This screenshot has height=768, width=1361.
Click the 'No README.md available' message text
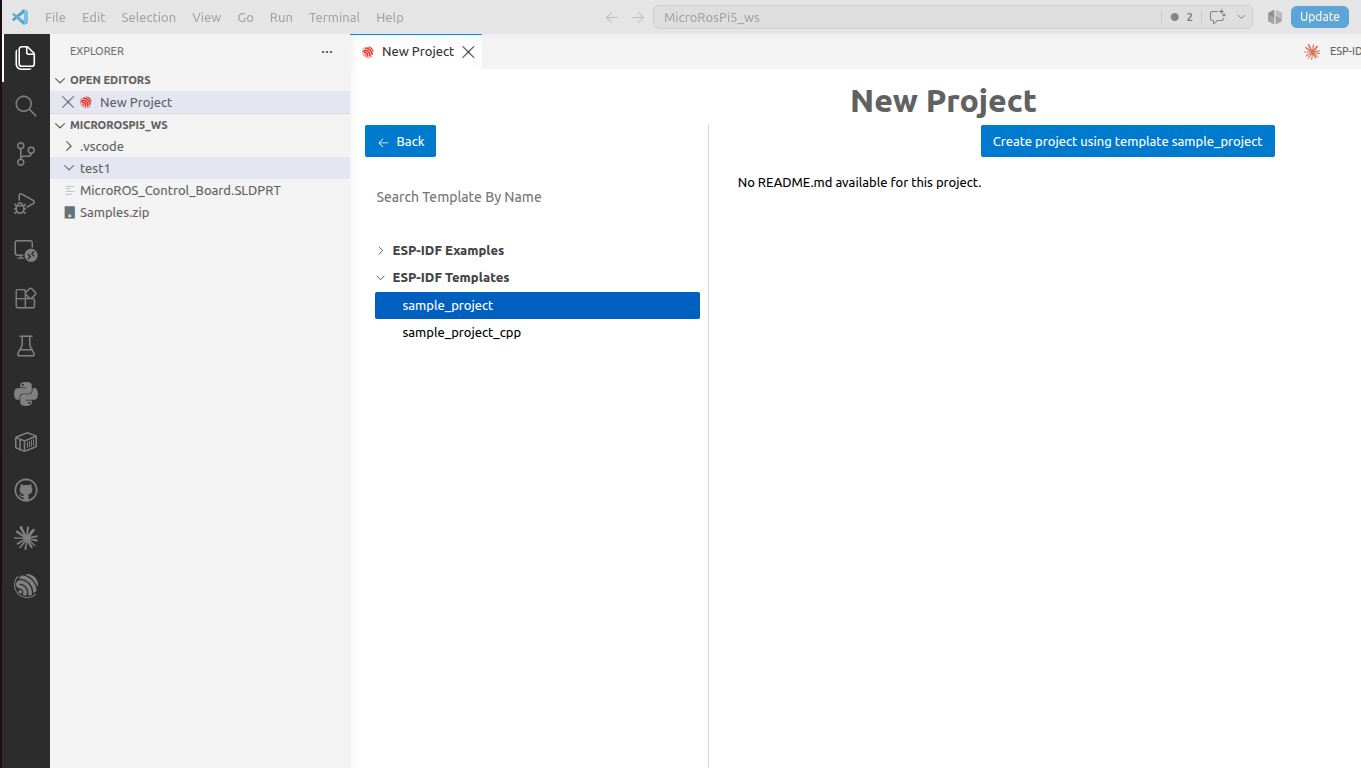click(859, 182)
